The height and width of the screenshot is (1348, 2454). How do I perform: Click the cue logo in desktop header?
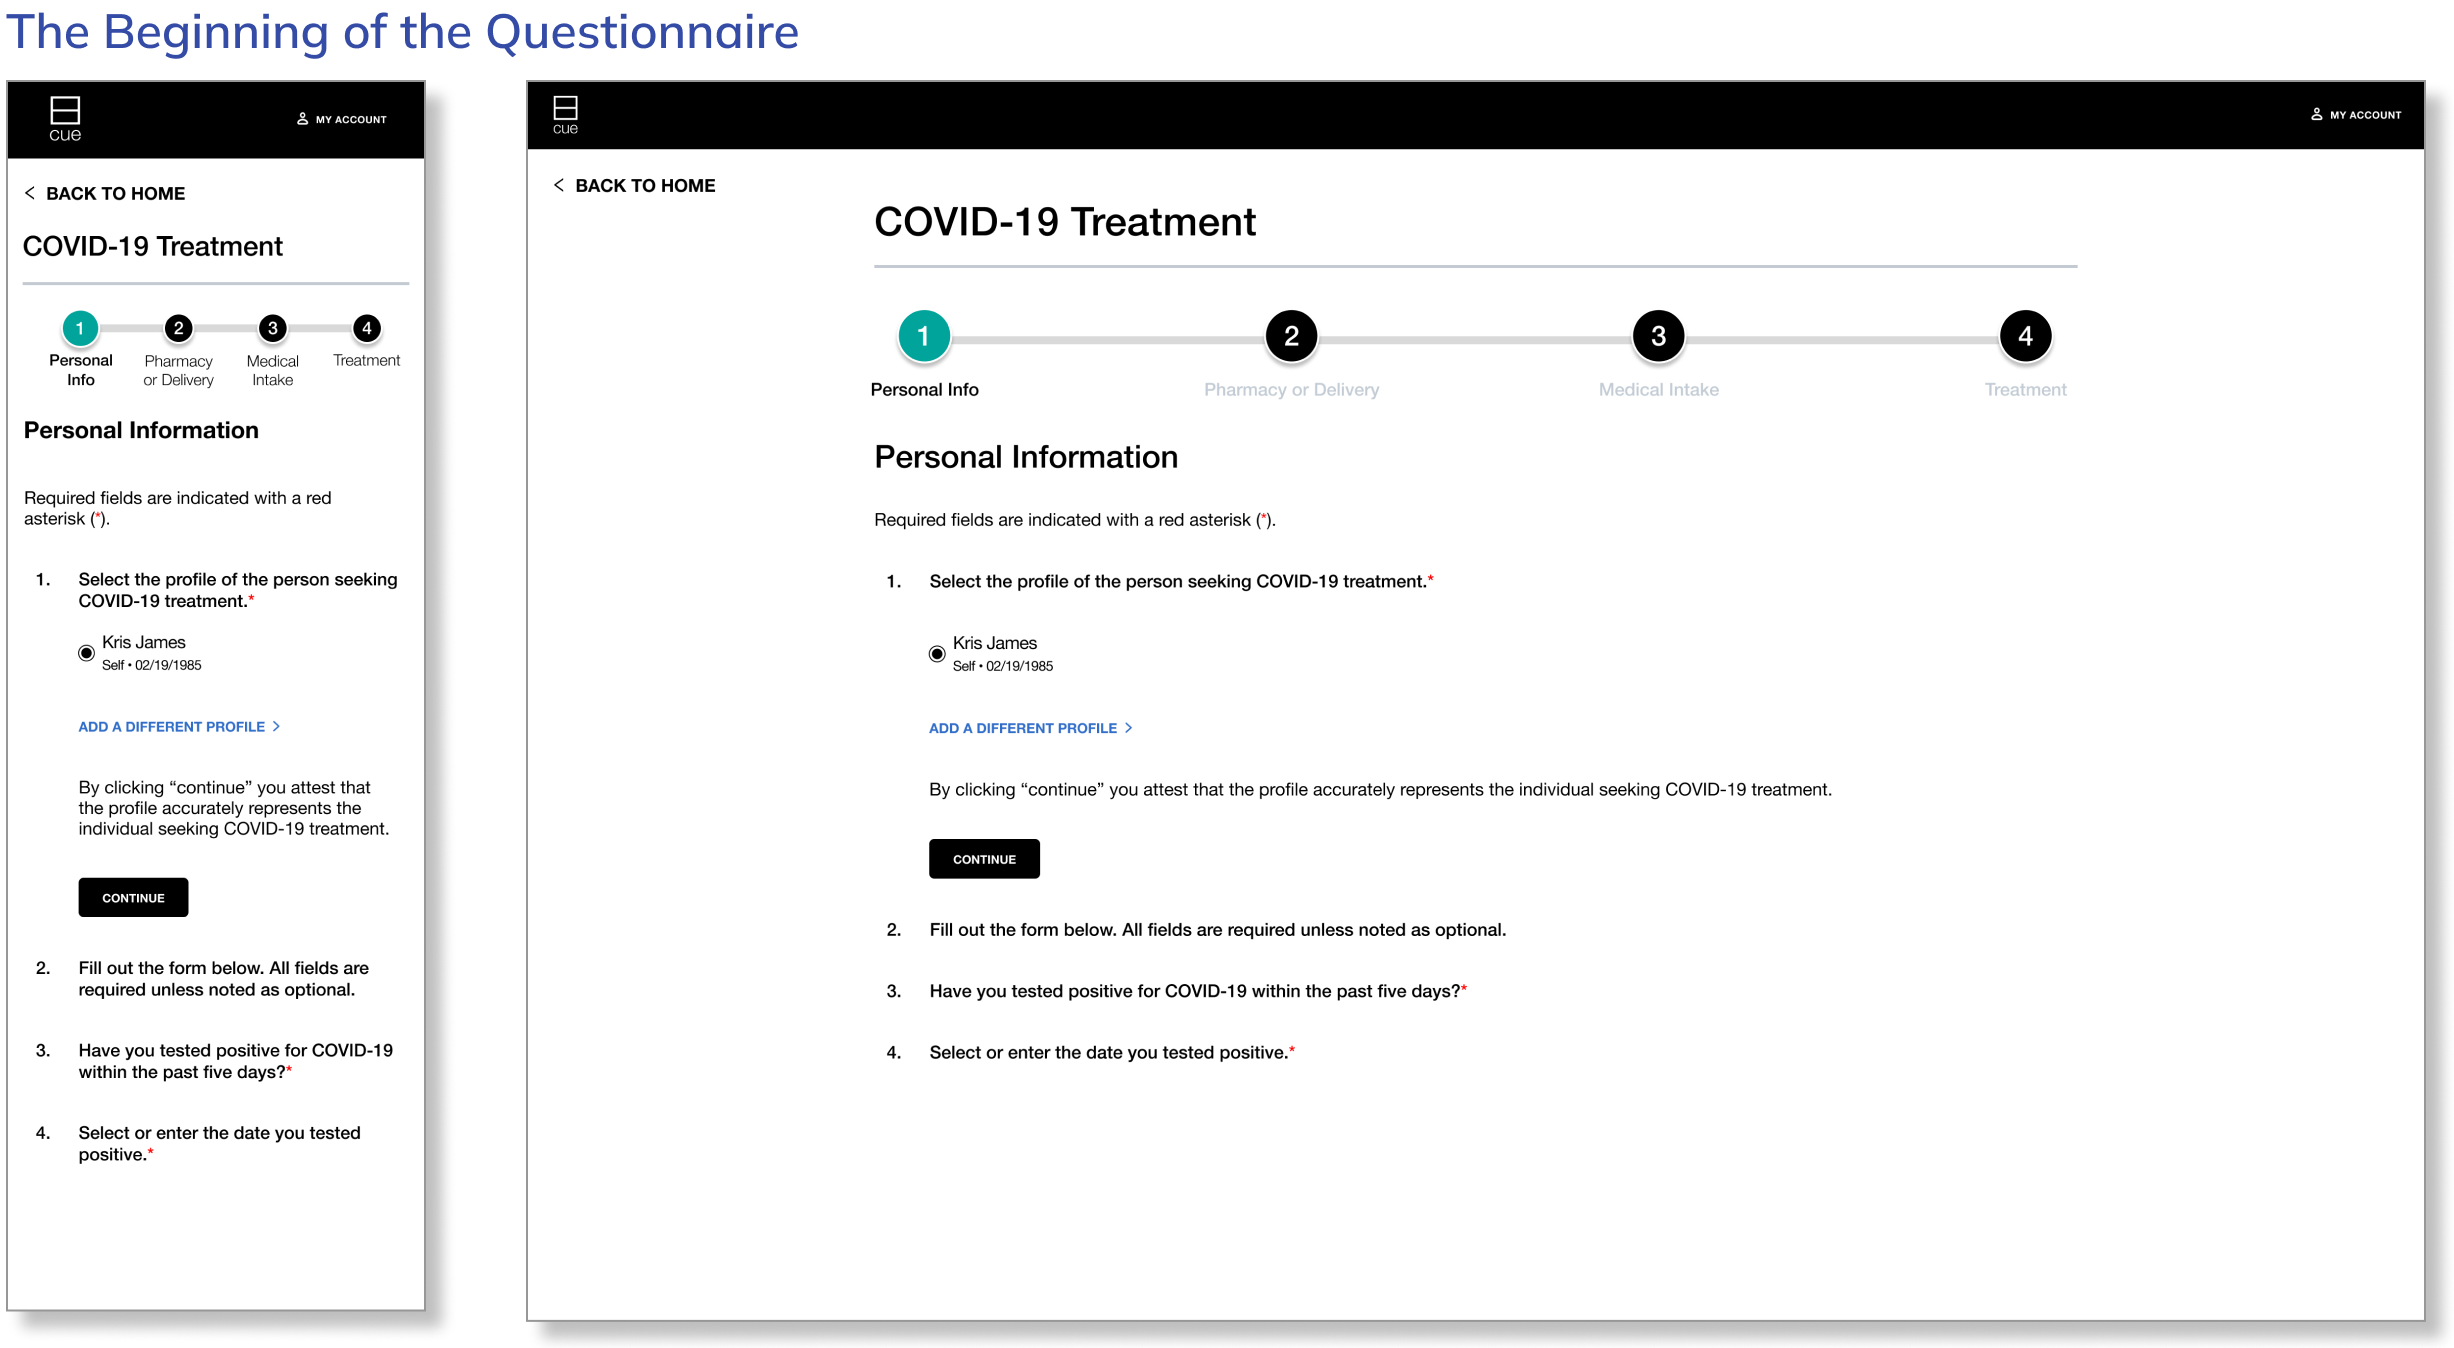[565, 114]
